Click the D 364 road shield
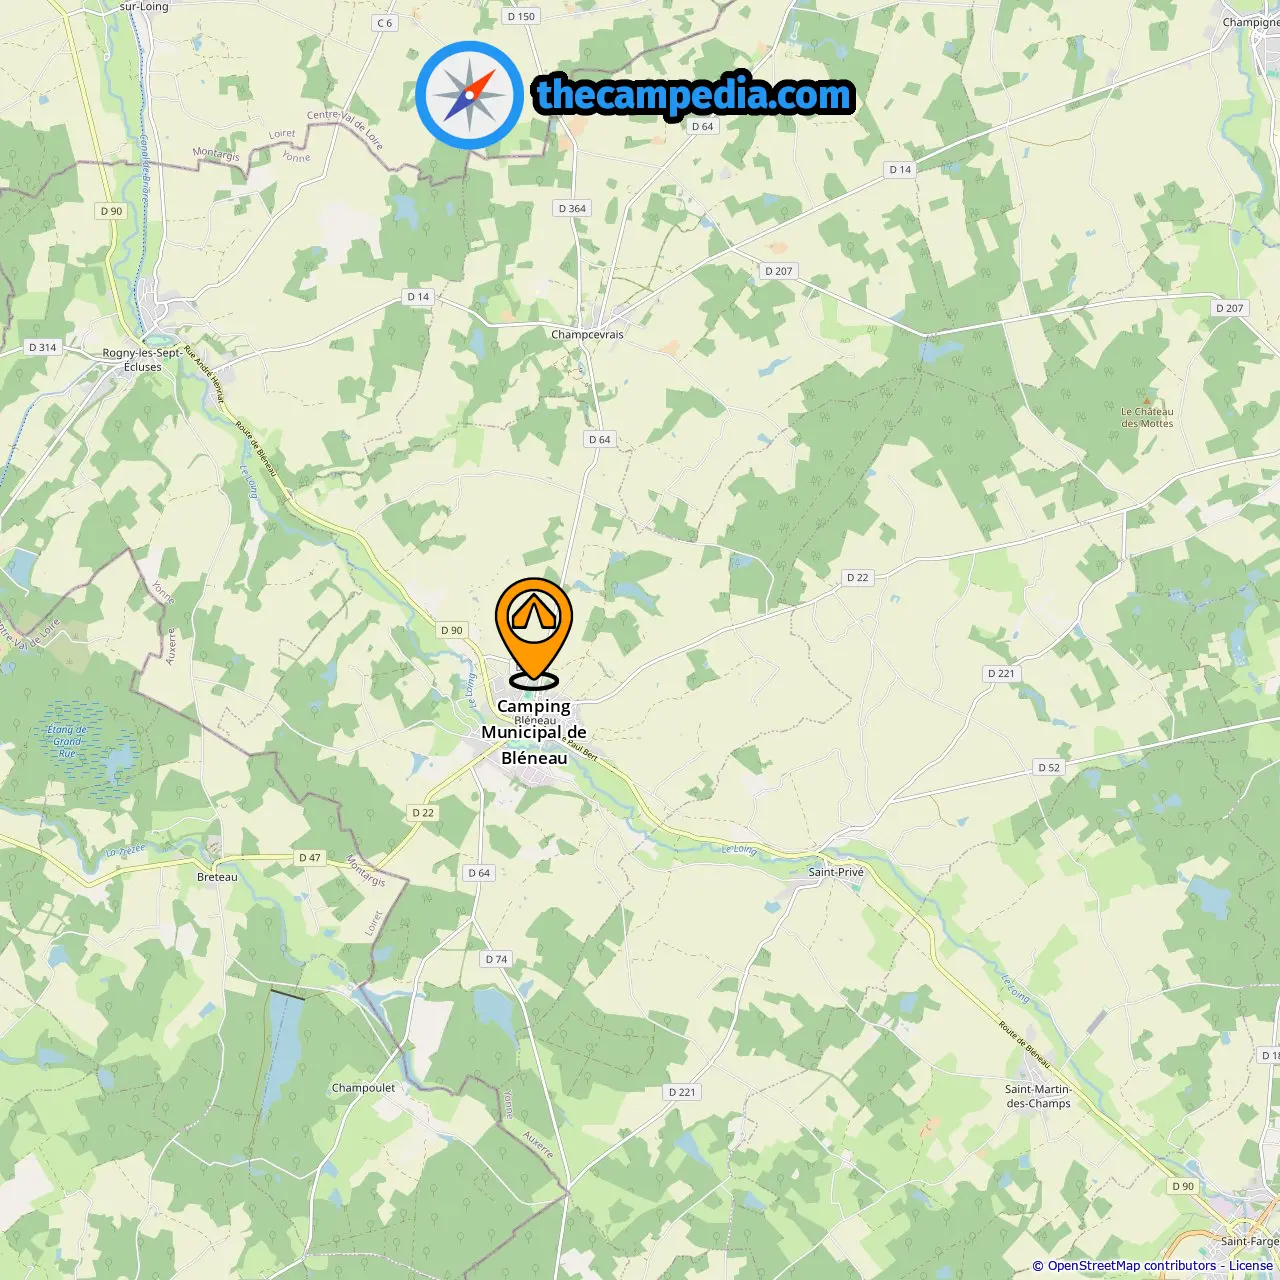 coord(572,209)
